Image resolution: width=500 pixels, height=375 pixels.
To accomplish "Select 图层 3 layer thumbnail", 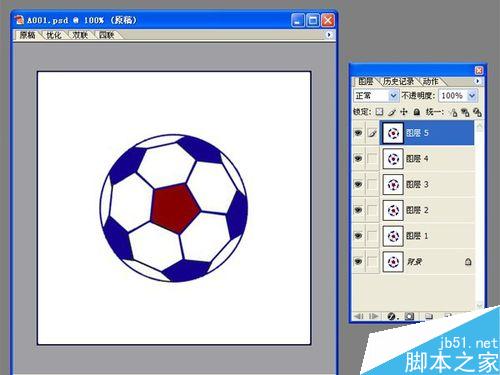I will pos(393,184).
